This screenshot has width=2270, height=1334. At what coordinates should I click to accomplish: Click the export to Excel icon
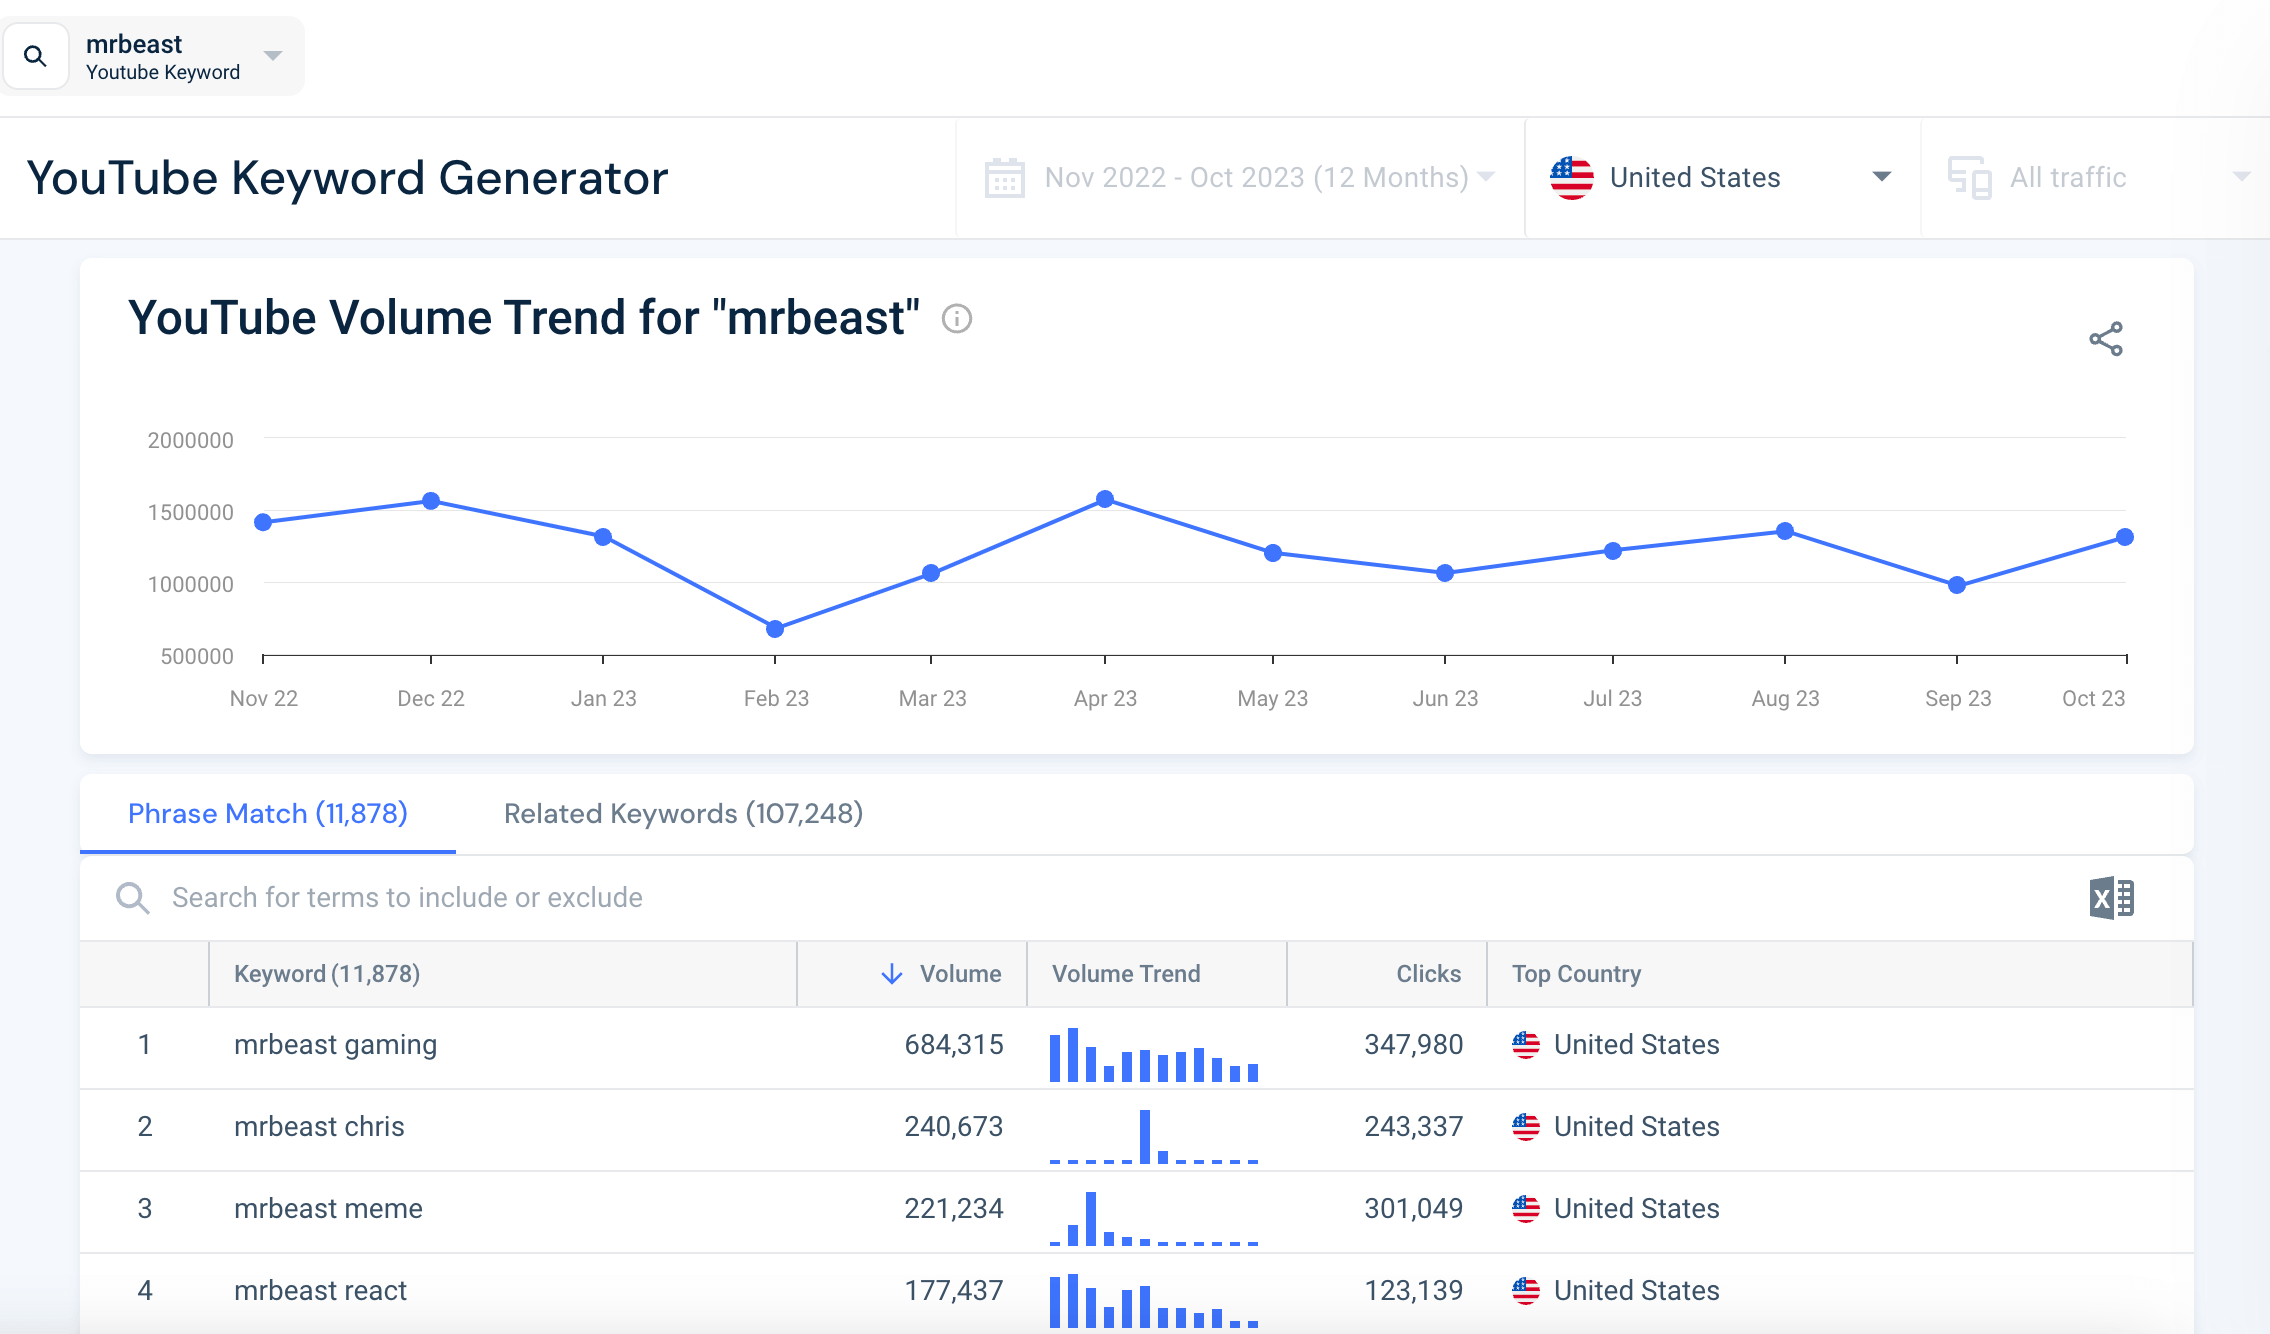pos(2111,897)
